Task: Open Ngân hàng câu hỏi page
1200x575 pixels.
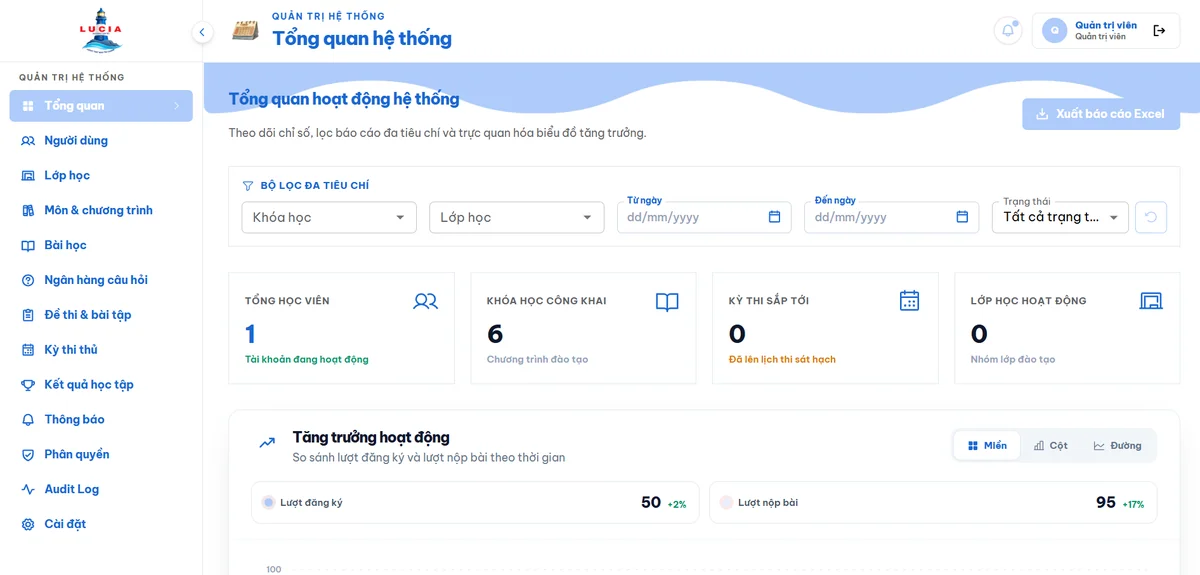Action: [x=101, y=280]
